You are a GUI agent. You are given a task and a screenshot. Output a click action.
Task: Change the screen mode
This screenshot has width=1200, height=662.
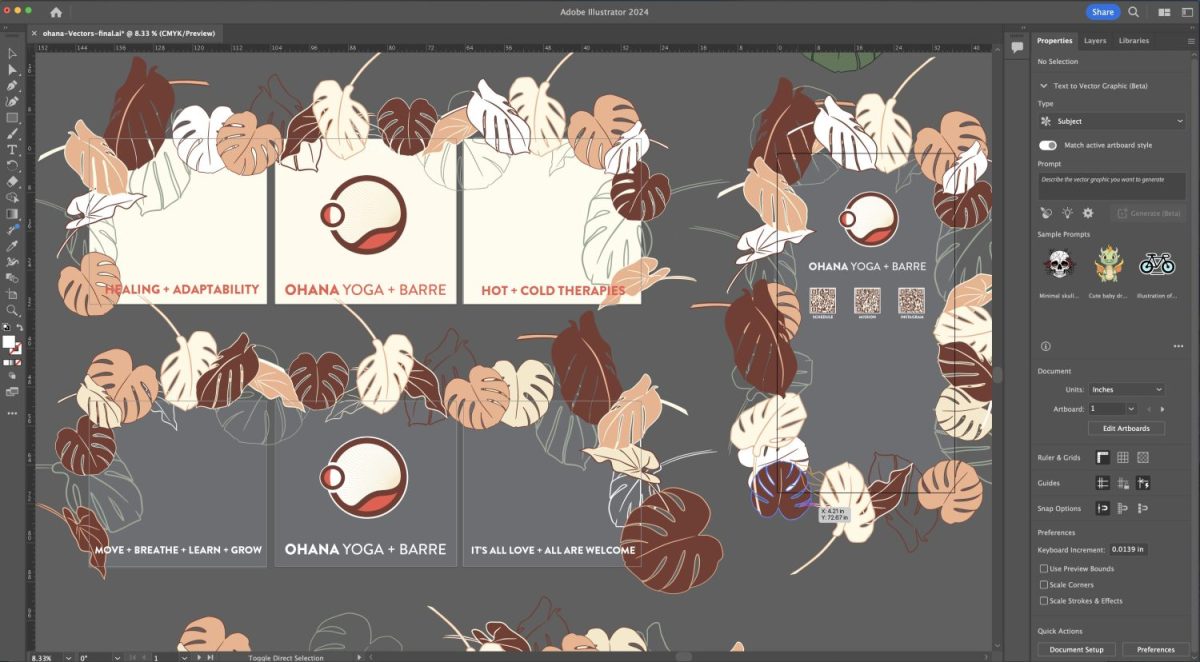[12, 392]
